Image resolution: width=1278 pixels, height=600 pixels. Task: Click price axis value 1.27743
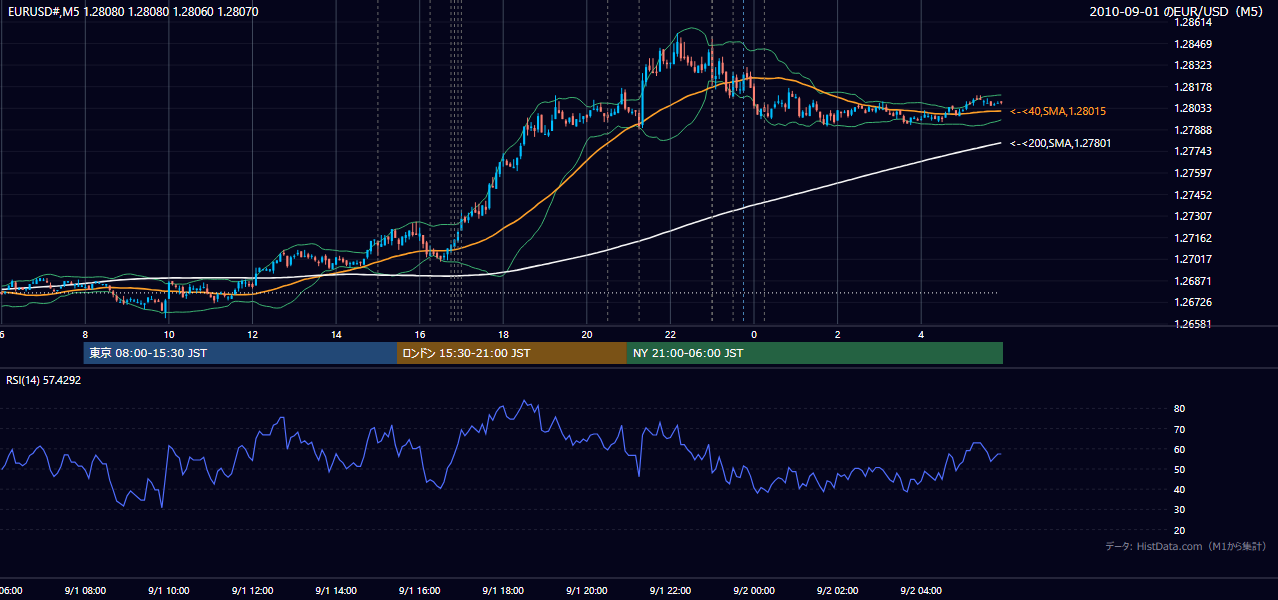[1193, 151]
